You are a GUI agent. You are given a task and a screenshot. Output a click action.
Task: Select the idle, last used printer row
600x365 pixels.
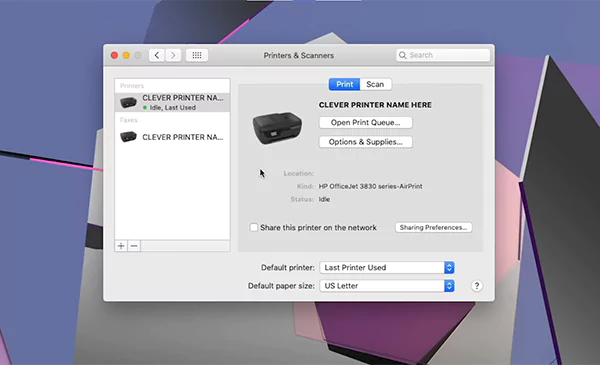[x=172, y=103]
